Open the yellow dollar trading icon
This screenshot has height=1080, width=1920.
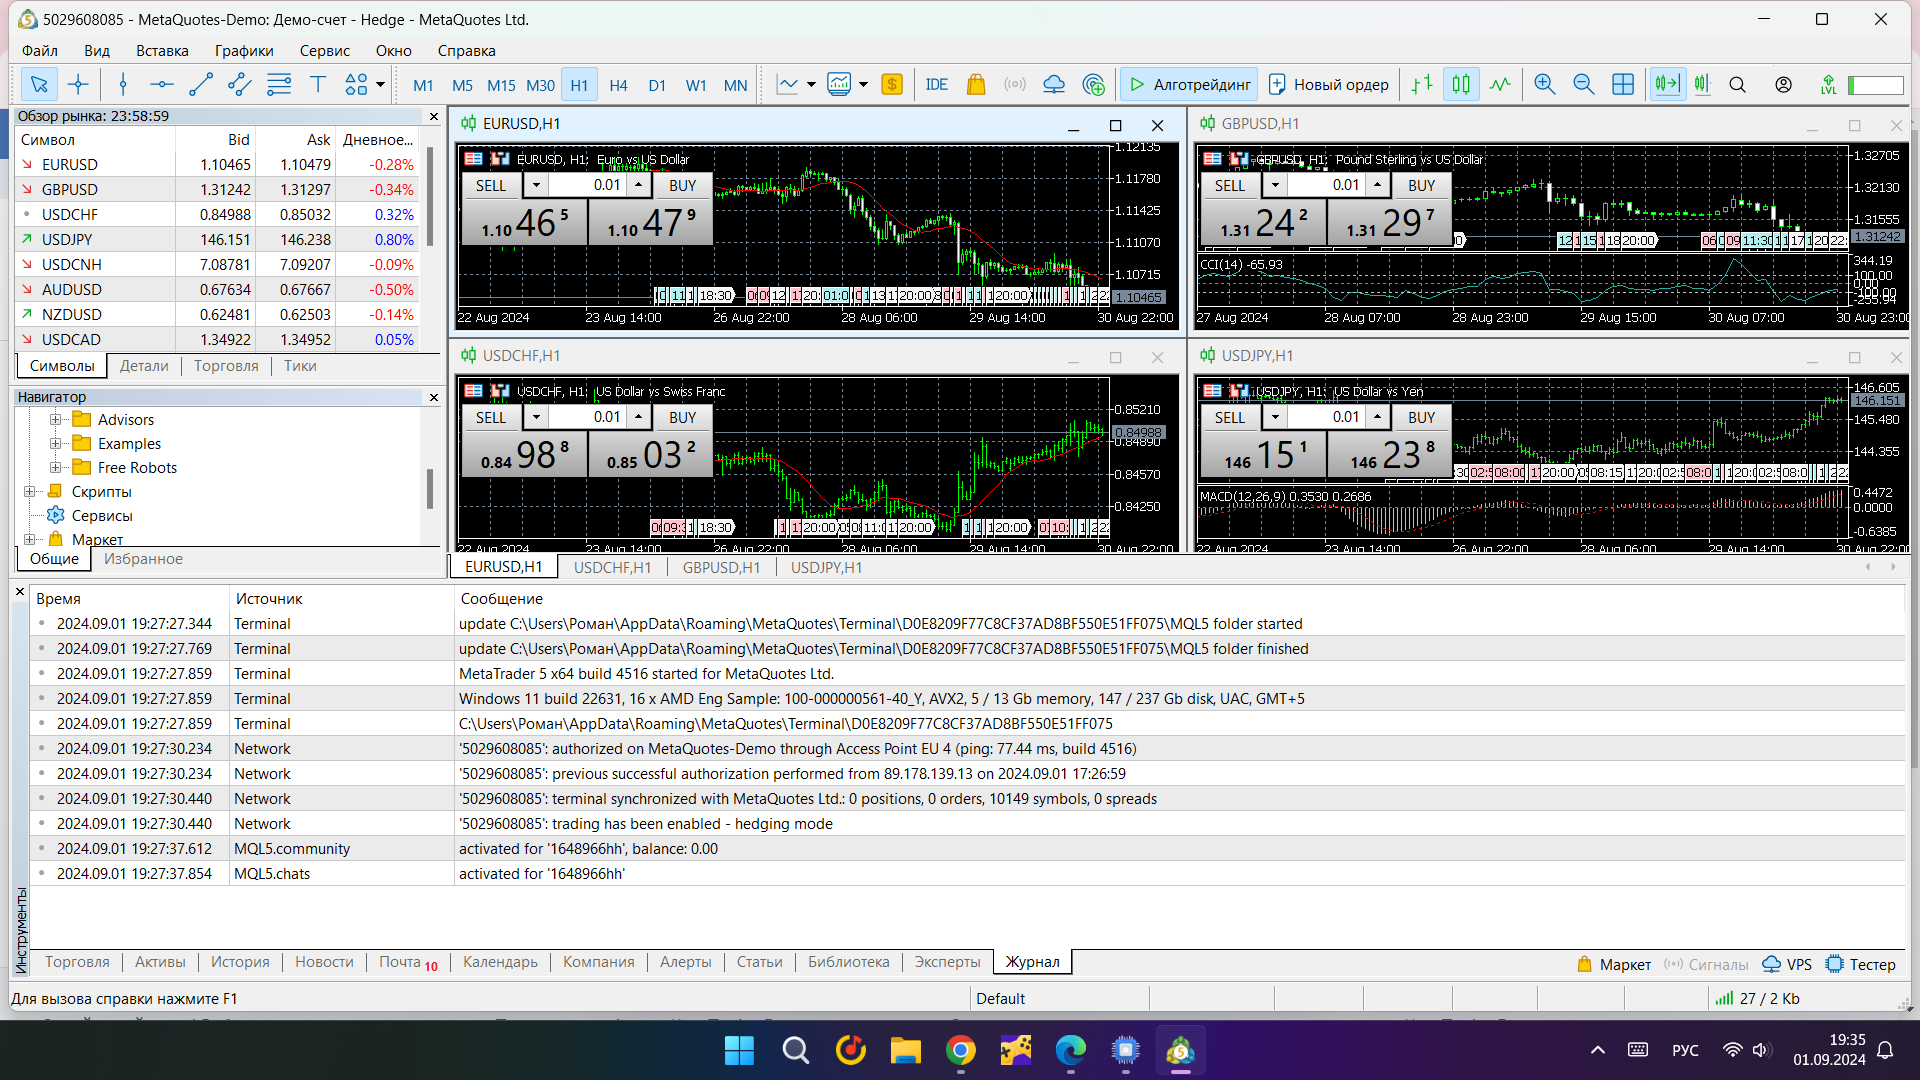click(x=892, y=85)
